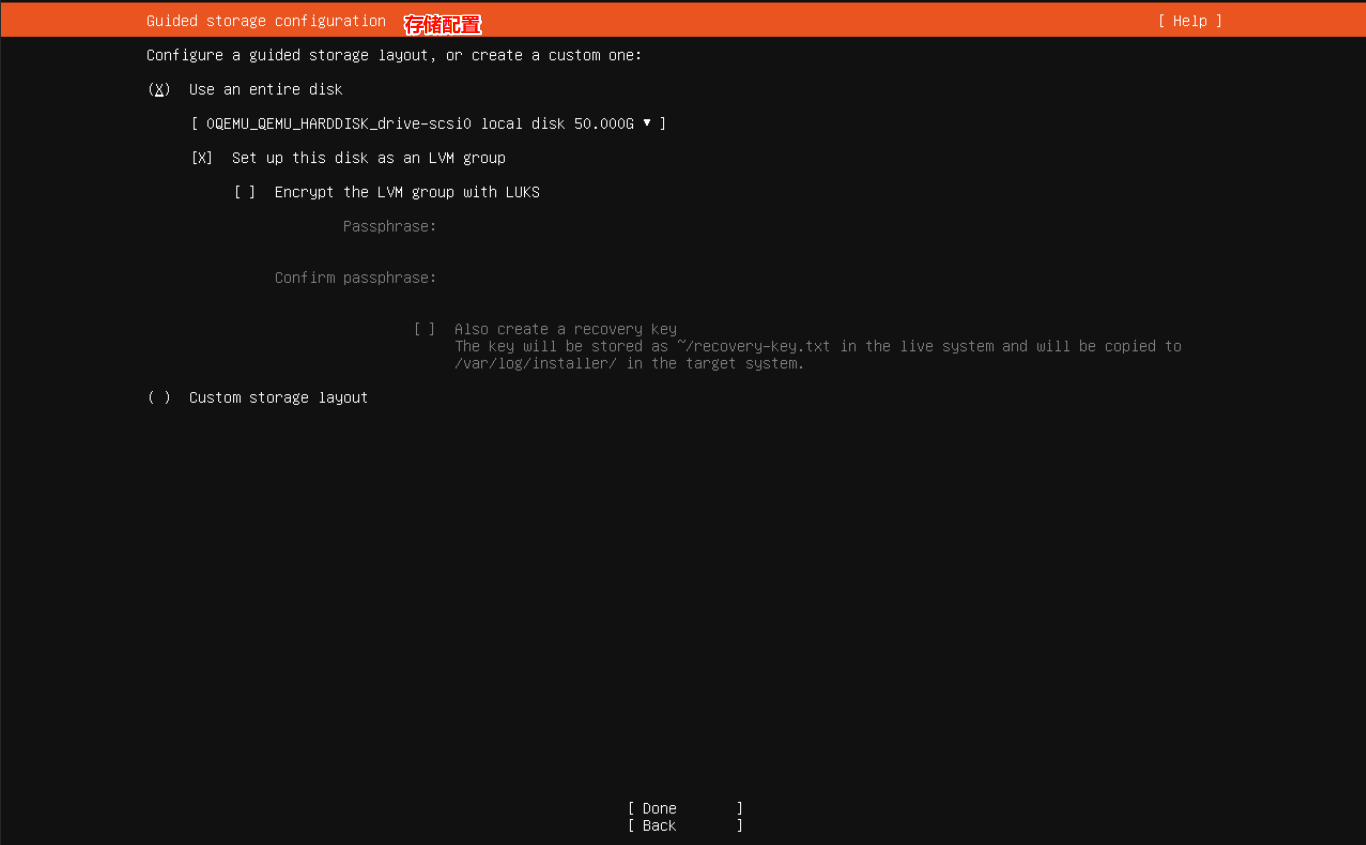Click the 'Encrypt the LVM group with LUKS' text
Screen dimensions: 1366x845
[407, 192]
